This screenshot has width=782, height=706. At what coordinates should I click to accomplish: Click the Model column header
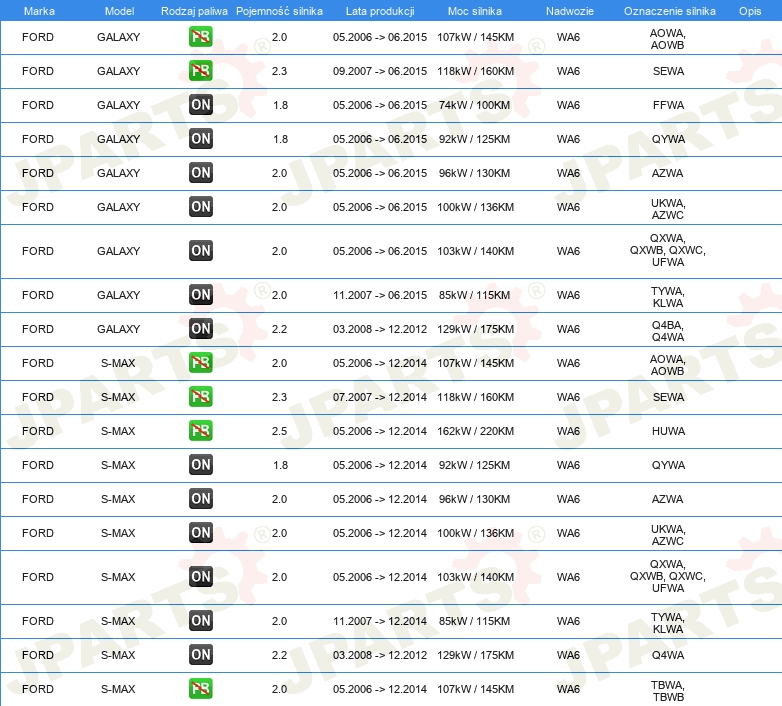coord(119,11)
